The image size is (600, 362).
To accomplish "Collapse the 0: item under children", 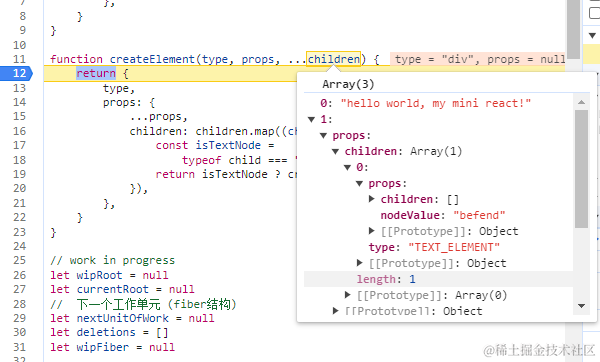I will [x=347, y=168].
